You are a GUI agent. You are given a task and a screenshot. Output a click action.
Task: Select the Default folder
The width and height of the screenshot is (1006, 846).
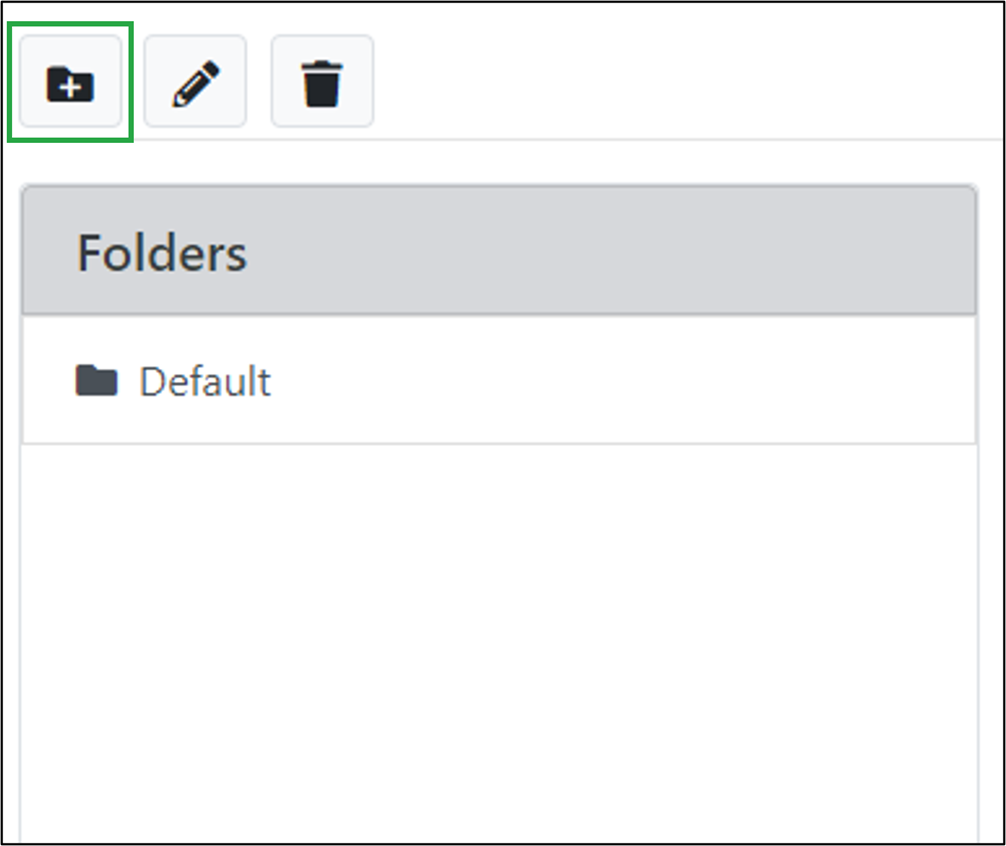pos(204,381)
